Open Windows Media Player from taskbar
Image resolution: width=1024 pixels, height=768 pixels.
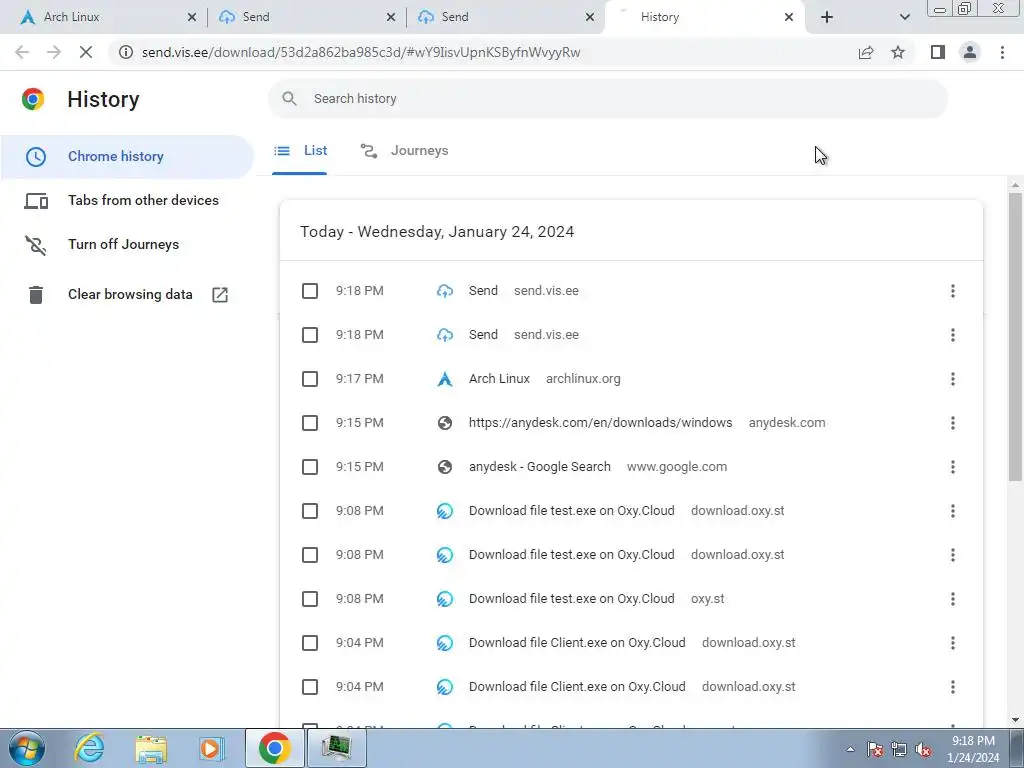pos(211,748)
